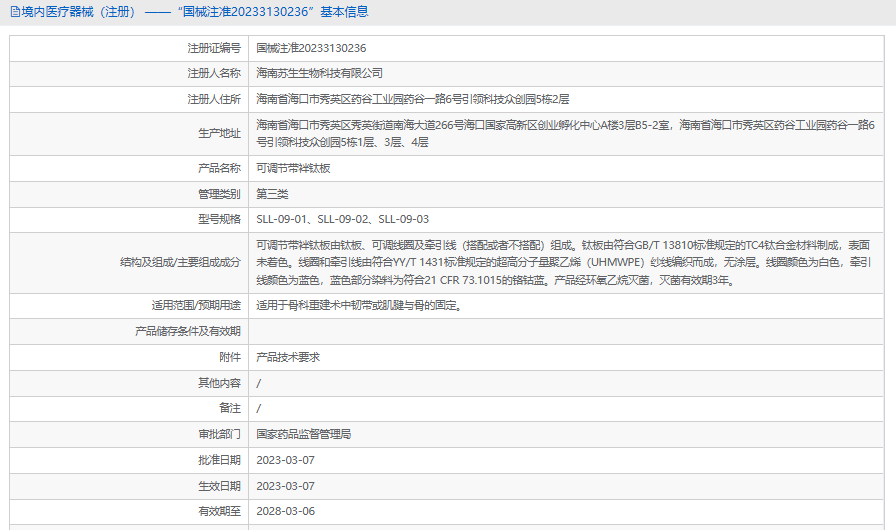Click the empty 产品储存条件及有效期 value cell

coord(566,331)
